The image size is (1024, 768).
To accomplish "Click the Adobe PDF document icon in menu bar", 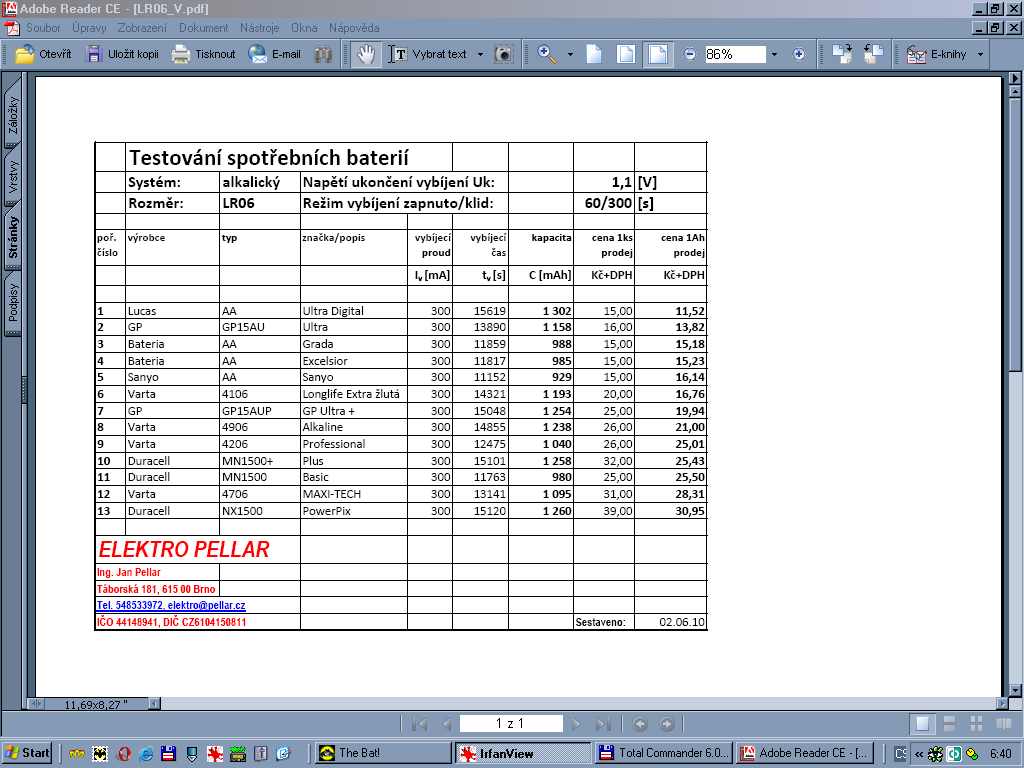I will tap(12, 28).
